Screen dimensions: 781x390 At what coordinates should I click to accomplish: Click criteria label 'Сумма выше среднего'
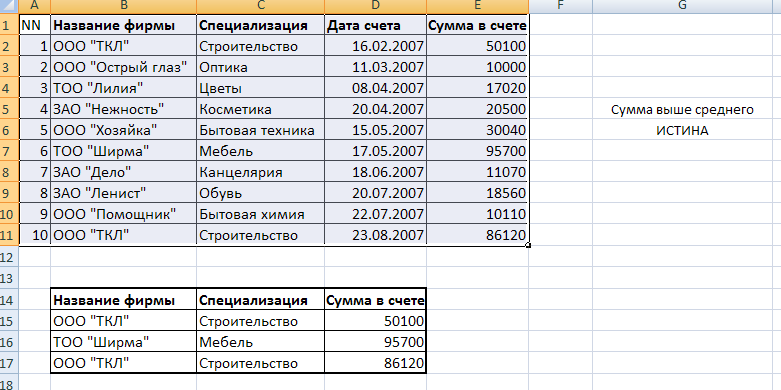pyautogui.click(x=682, y=109)
